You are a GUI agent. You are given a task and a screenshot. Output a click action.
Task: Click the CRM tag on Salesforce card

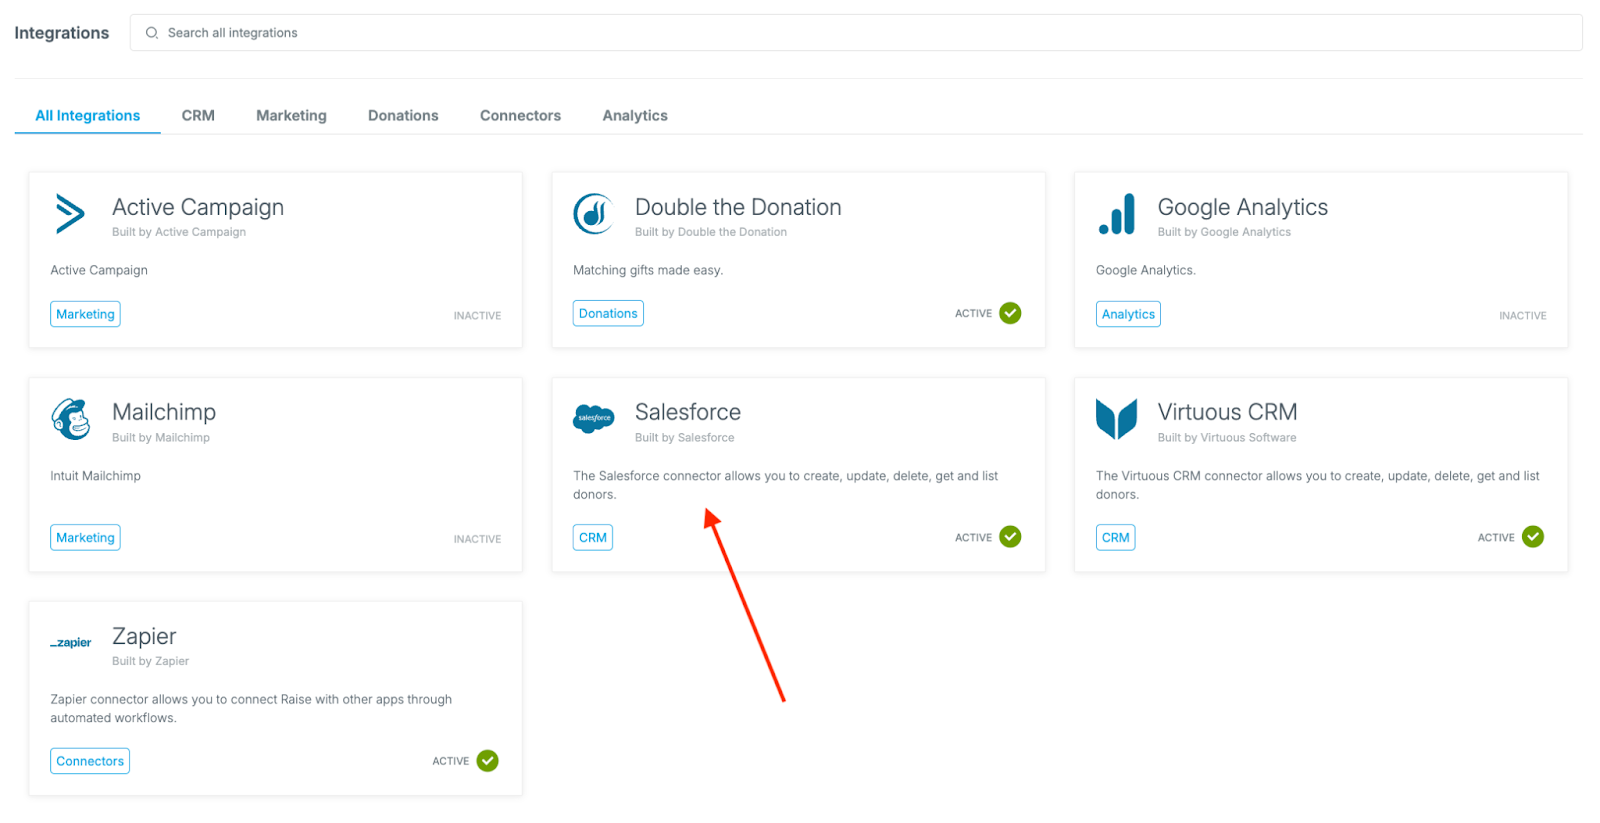pos(593,537)
